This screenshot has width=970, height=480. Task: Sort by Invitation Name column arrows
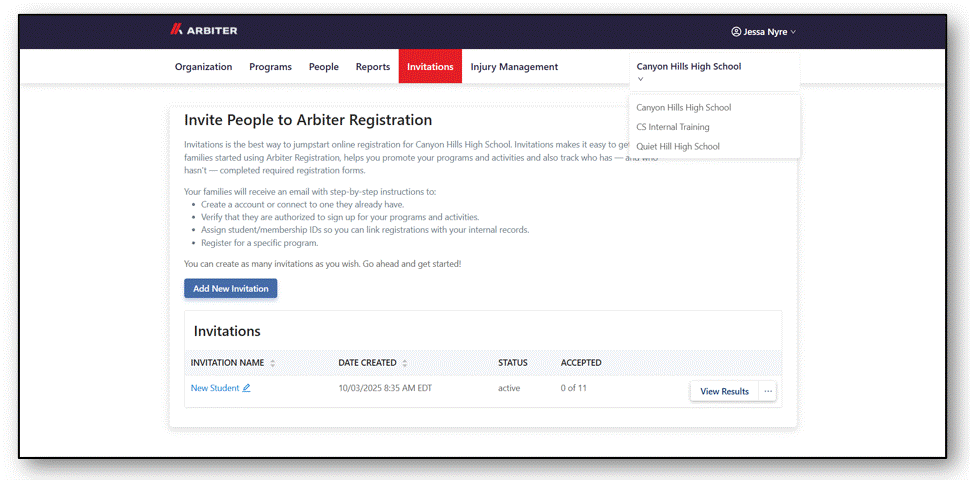[273, 363]
